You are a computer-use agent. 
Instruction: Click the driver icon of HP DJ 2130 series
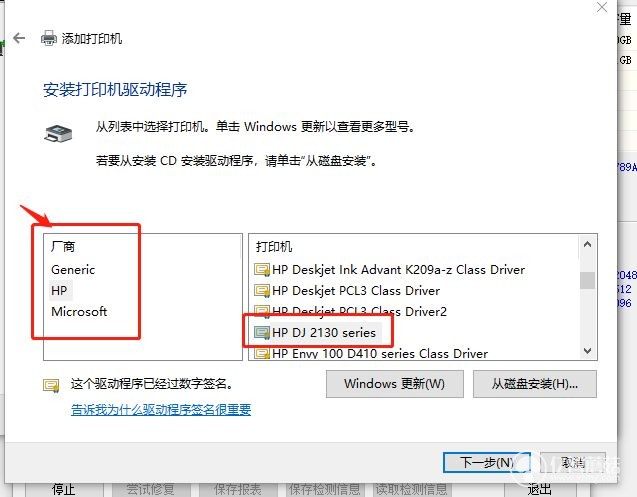262,332
